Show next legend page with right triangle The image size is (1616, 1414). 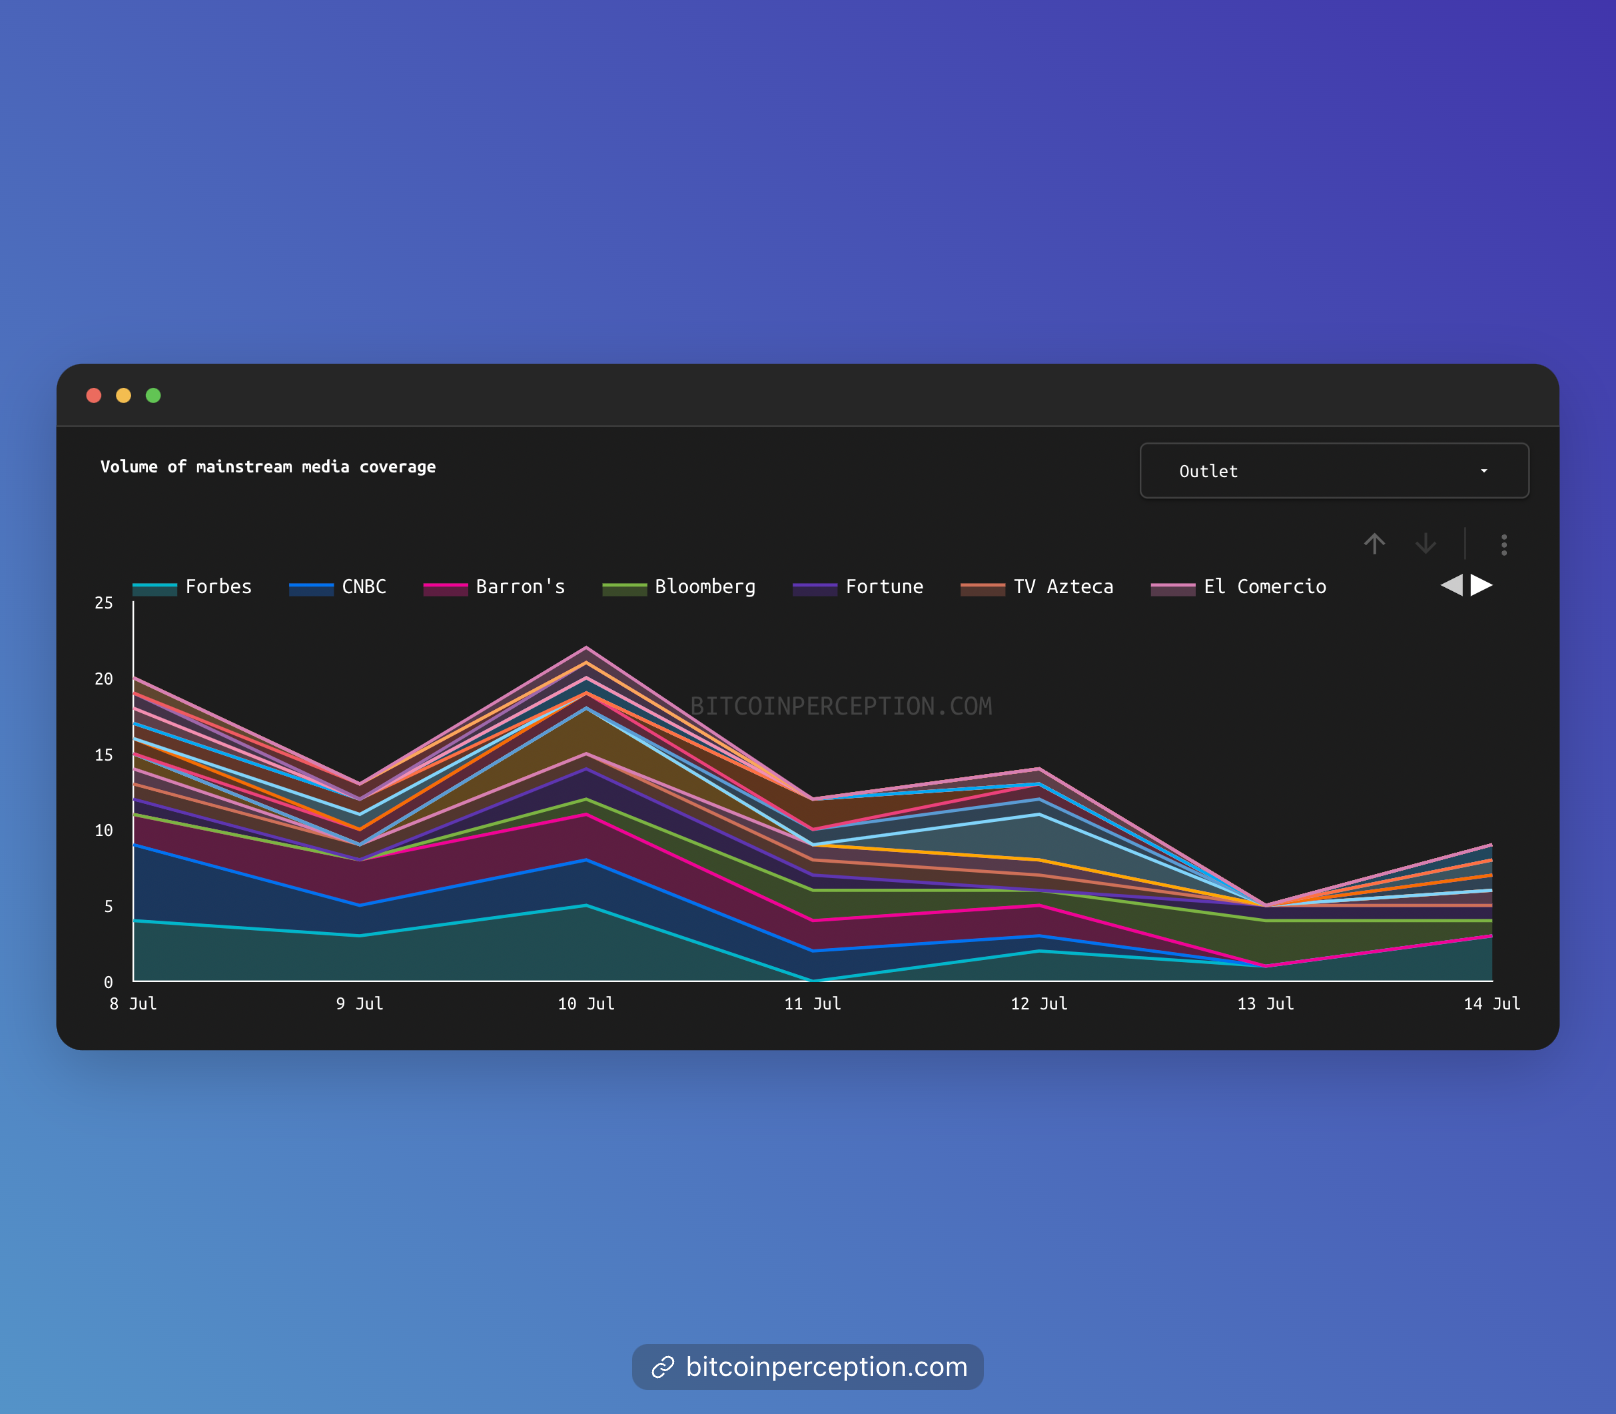tap(1482, 585)
